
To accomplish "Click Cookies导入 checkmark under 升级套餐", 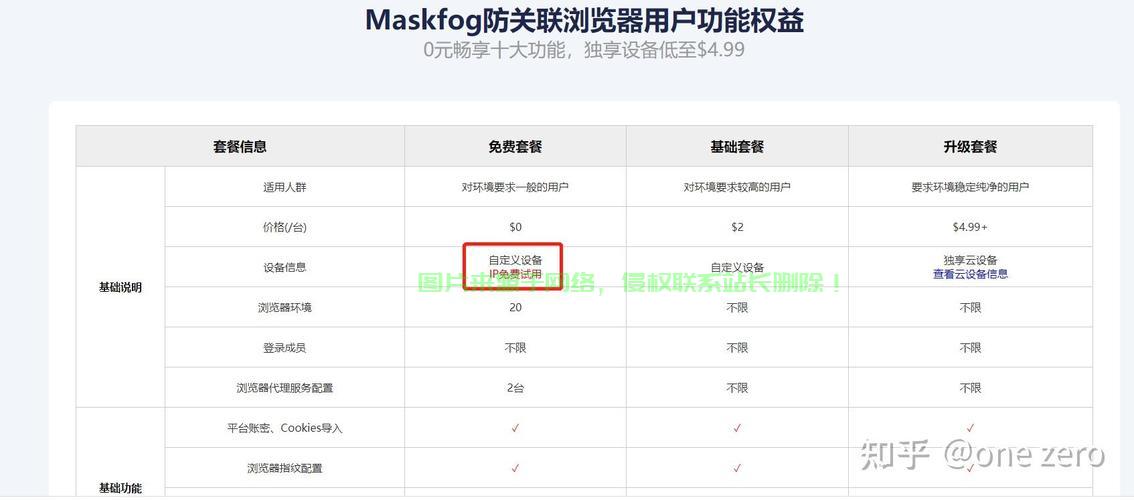I will (970, 428).
